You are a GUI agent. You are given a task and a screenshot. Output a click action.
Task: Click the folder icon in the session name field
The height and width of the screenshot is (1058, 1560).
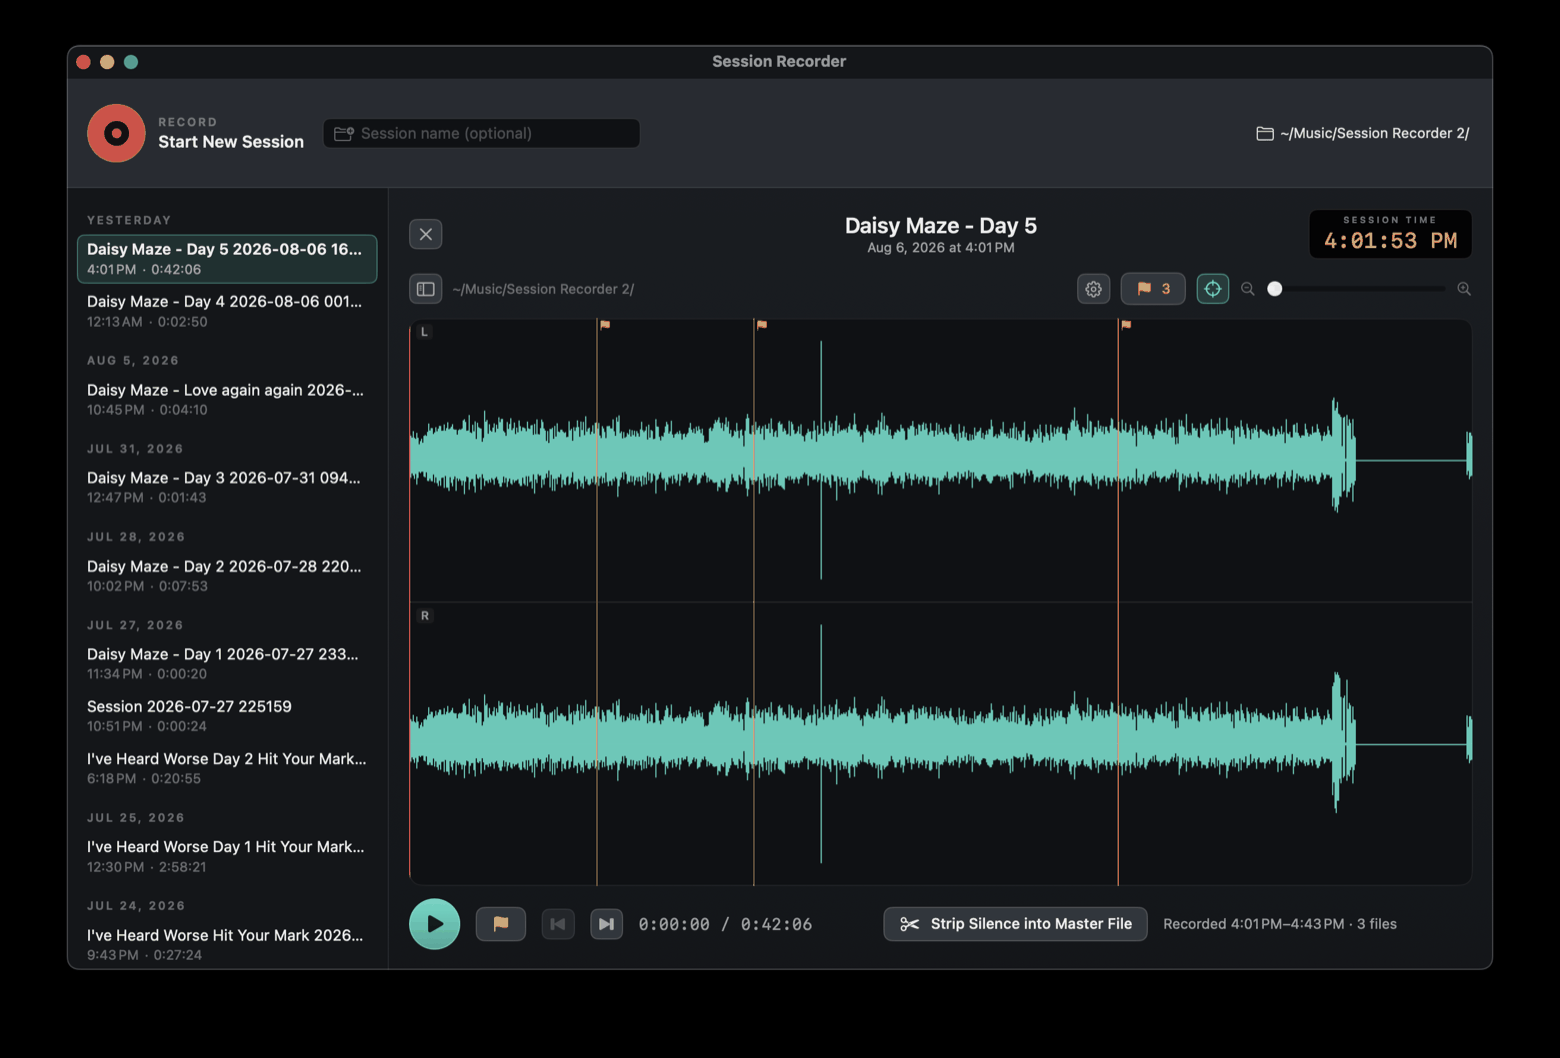click(344, 133)
